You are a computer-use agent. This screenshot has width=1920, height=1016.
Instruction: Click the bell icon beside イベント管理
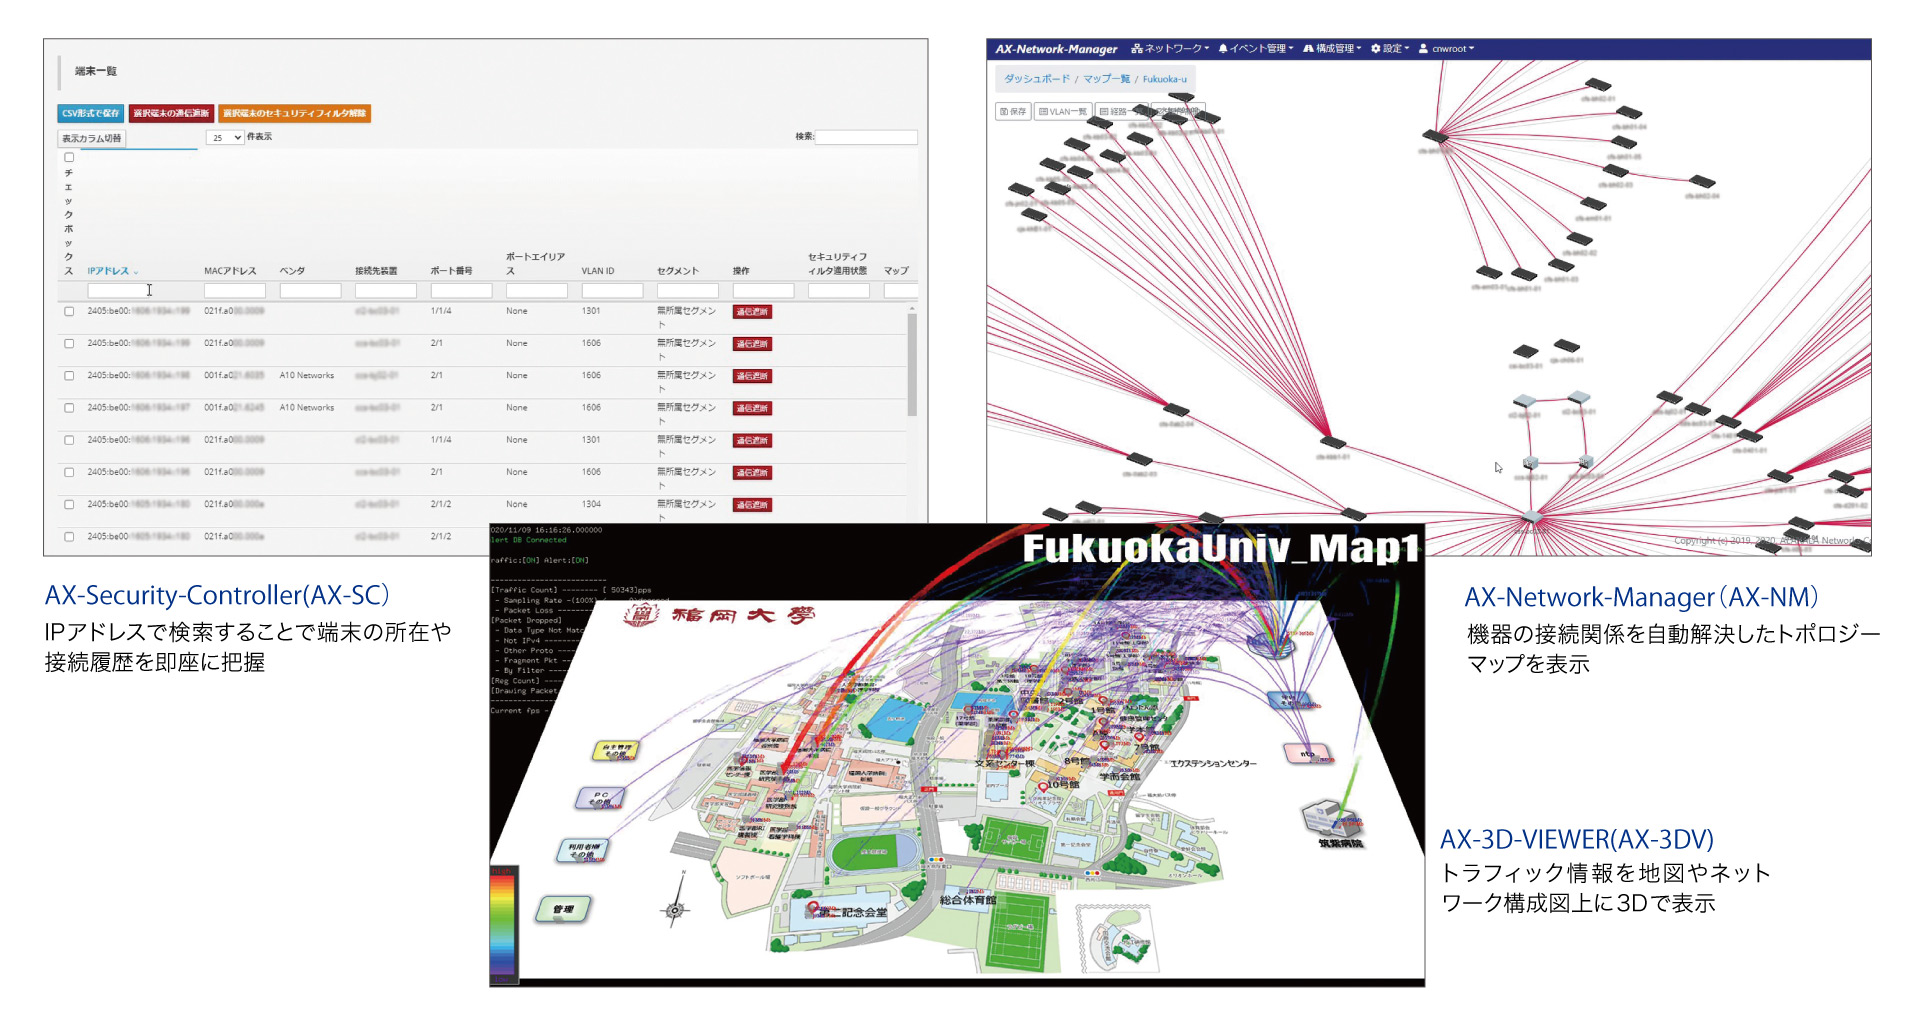coord(1222,48)
